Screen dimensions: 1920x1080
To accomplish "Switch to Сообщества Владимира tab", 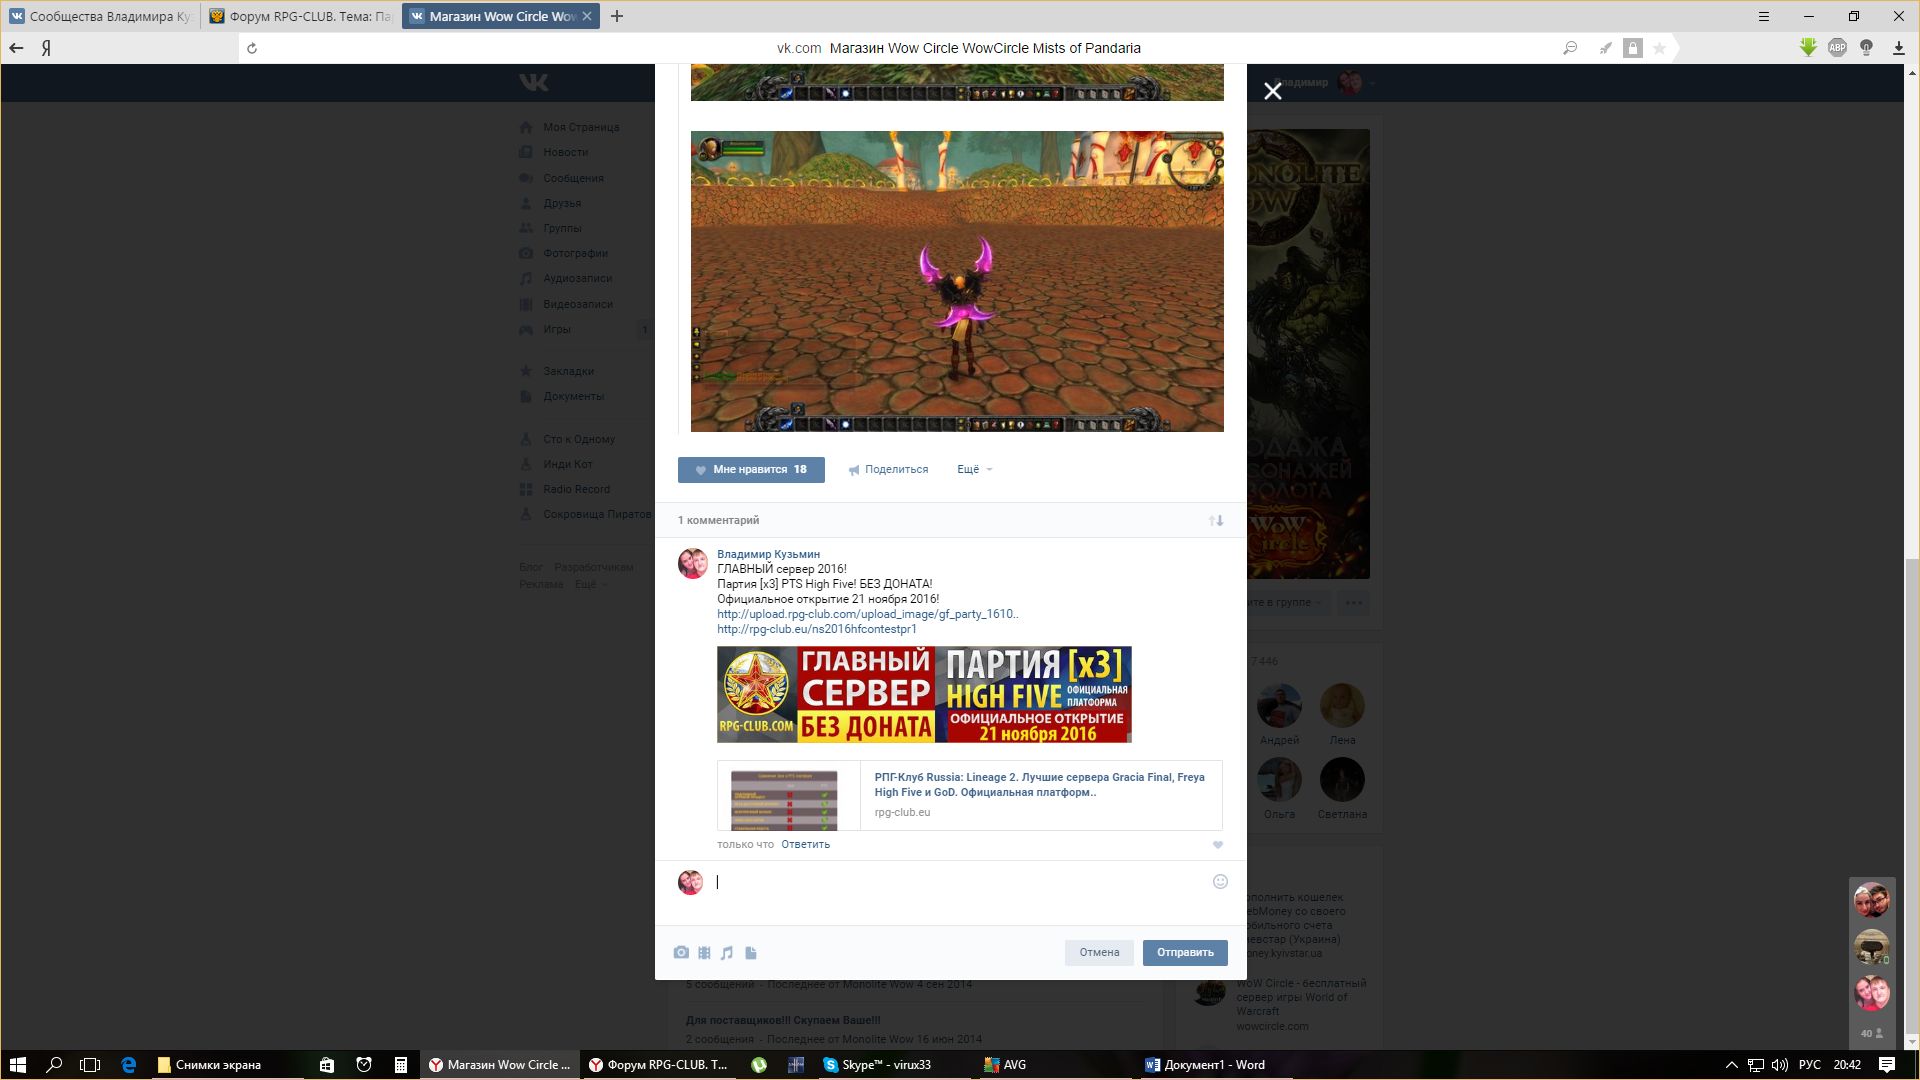I will tap(100, 16).
